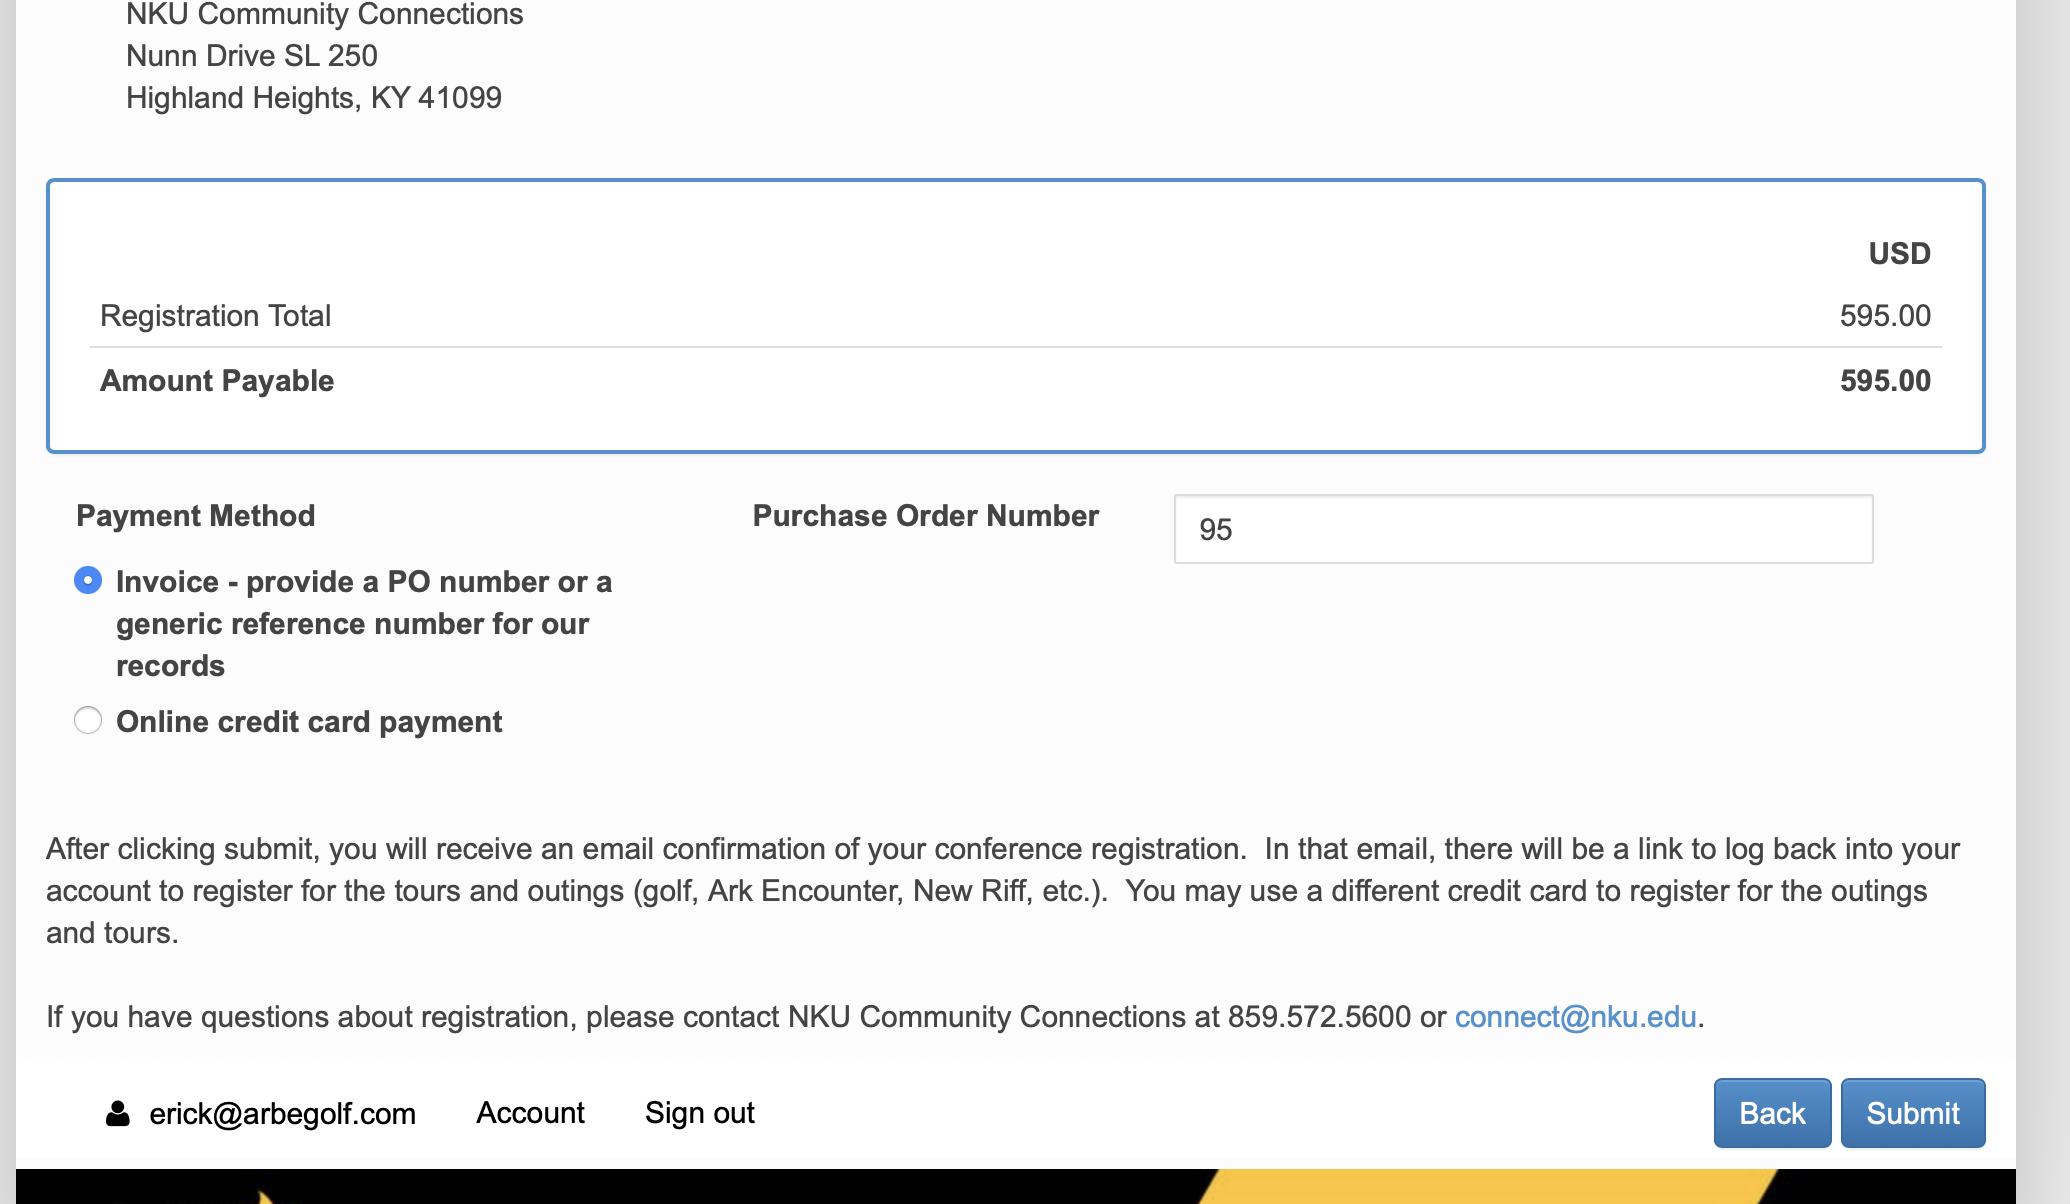Click the erick@arbegolf.com account email

tap(282, 1114)
